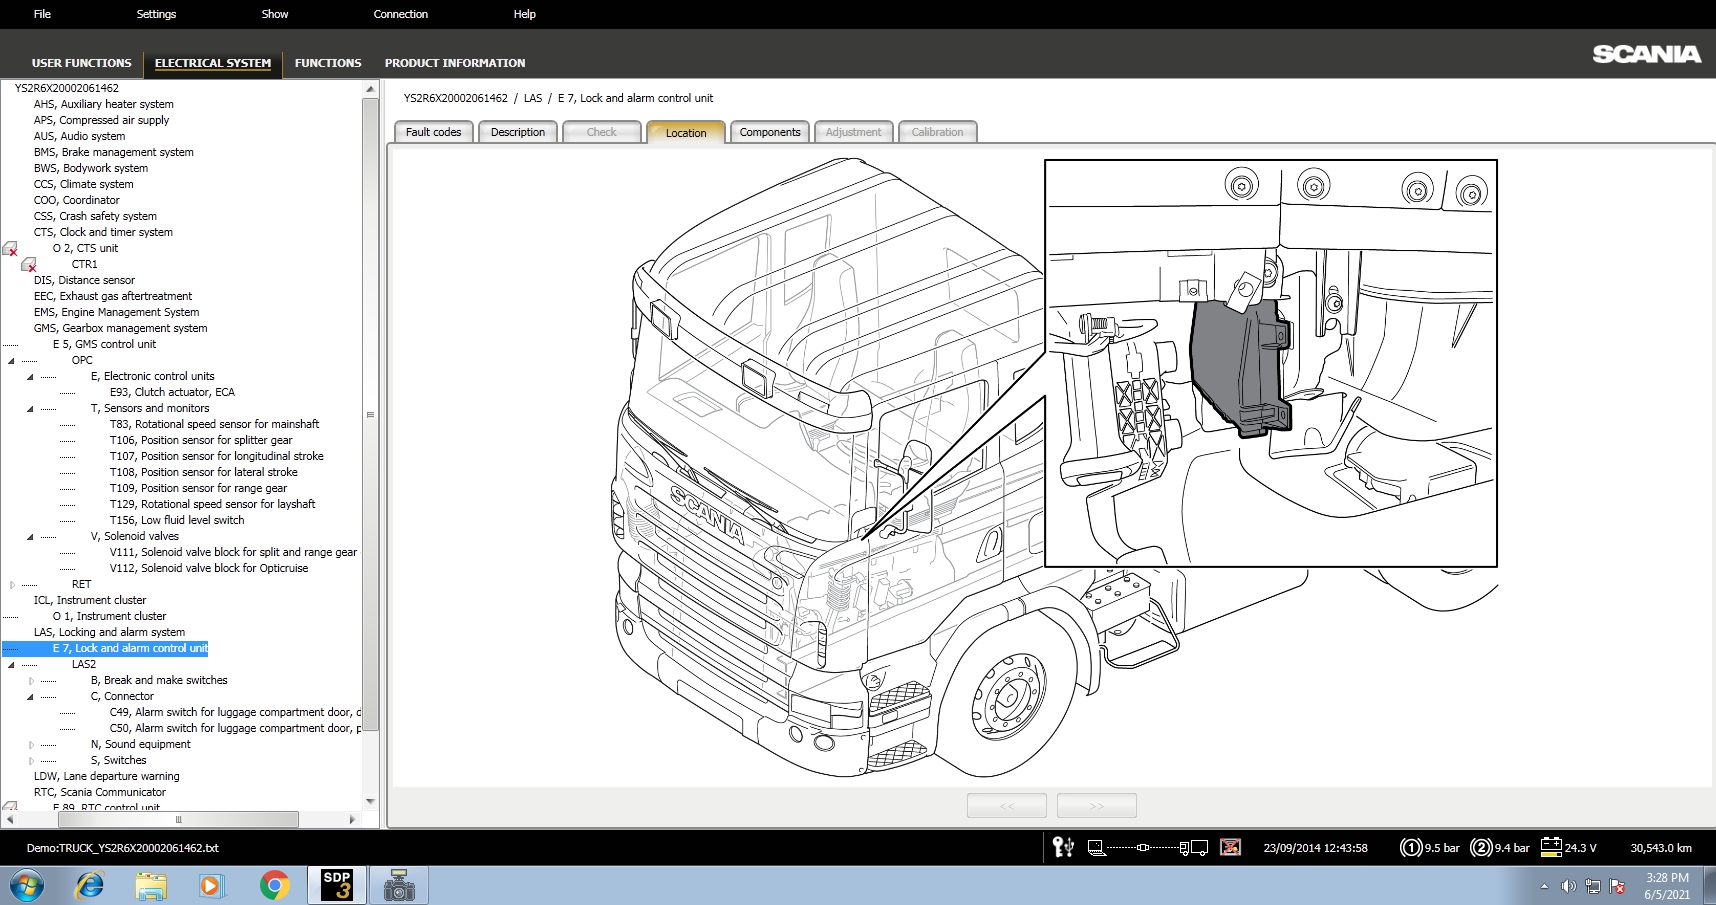This screenshot has width=1716, height=905.
Task: Switch to the PRODUCT INFORMATION tab
Action: (455, 63)
